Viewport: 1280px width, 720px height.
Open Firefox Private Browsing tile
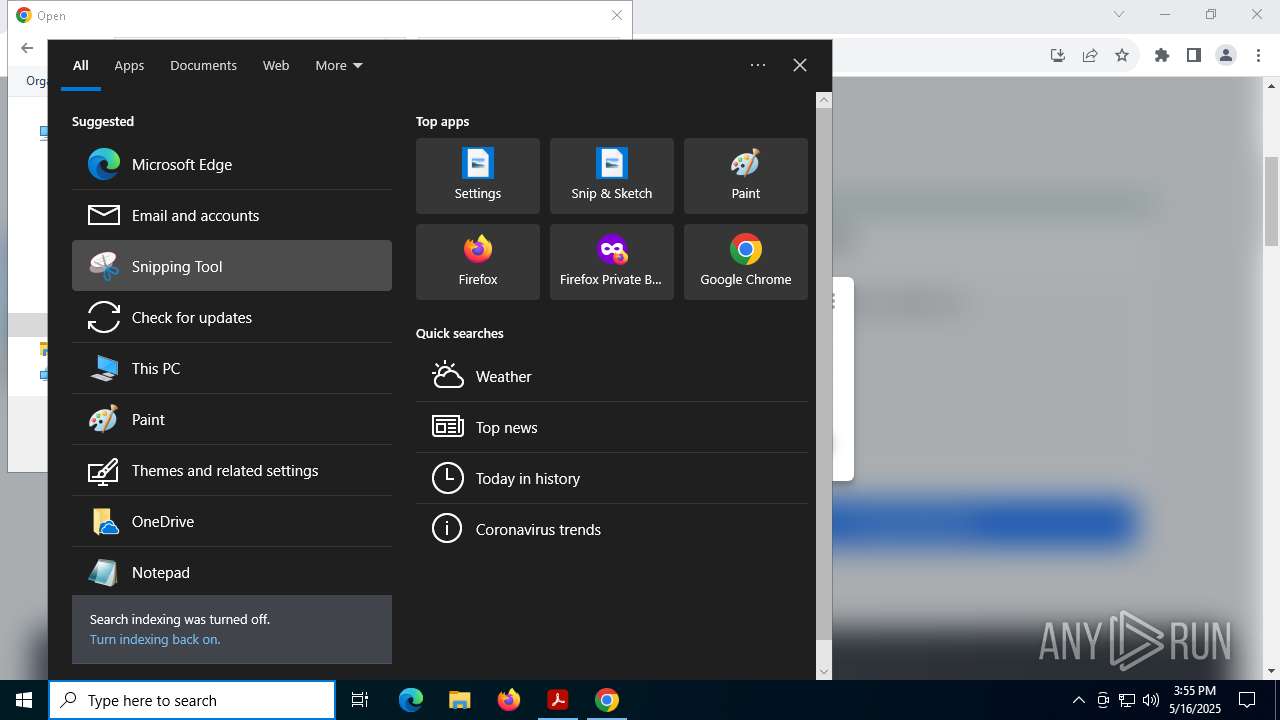coord(612,262)
